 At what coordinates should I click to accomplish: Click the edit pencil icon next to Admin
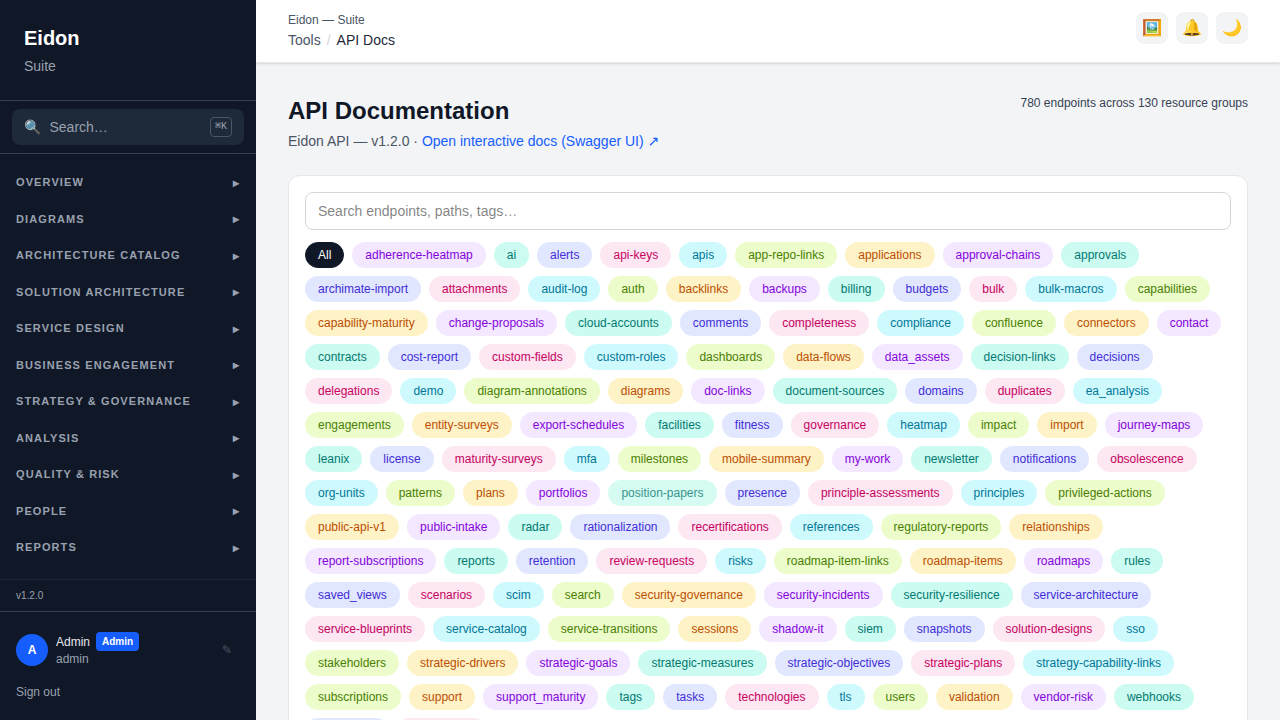[x=227, y=650]
